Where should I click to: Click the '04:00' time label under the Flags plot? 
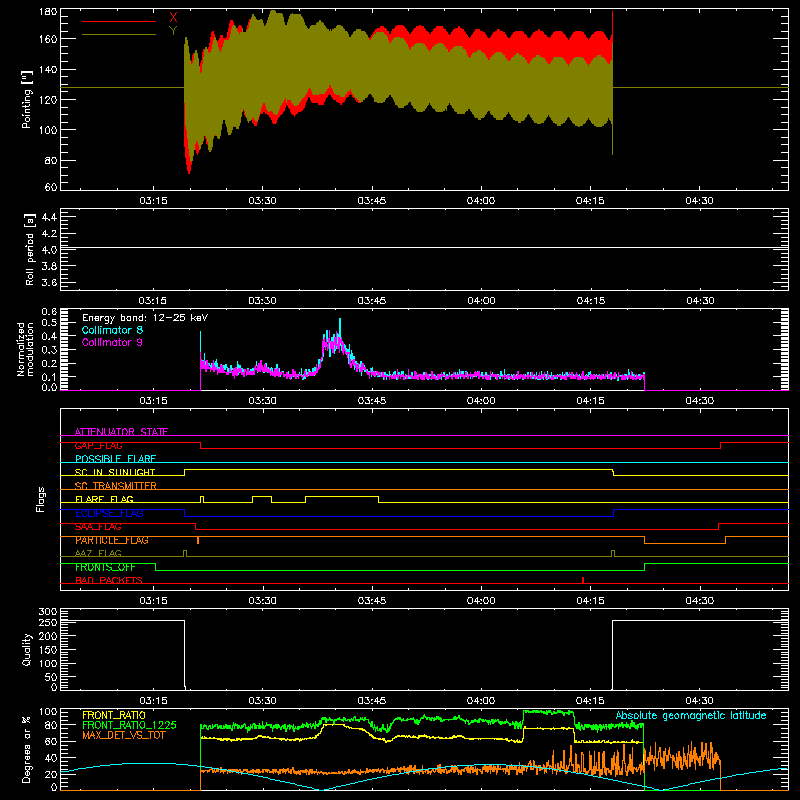tap(481, 601)
